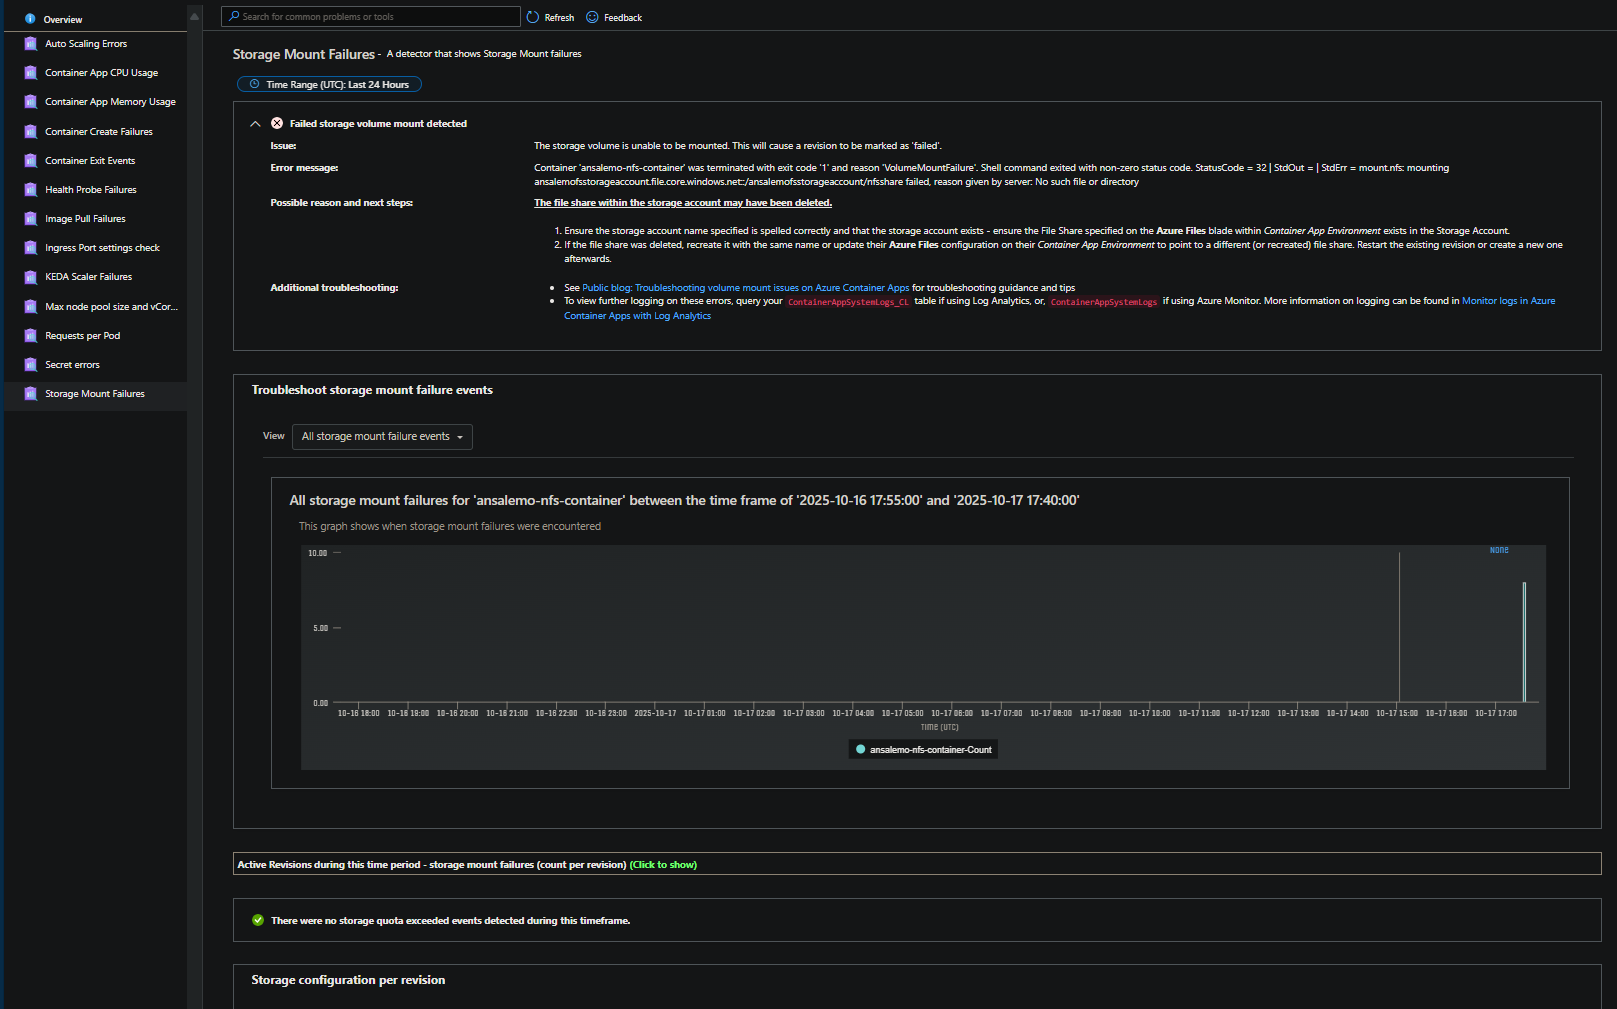
Task: Click the KEDA Scaler Failures detector icon
Action: click(31, 277)
